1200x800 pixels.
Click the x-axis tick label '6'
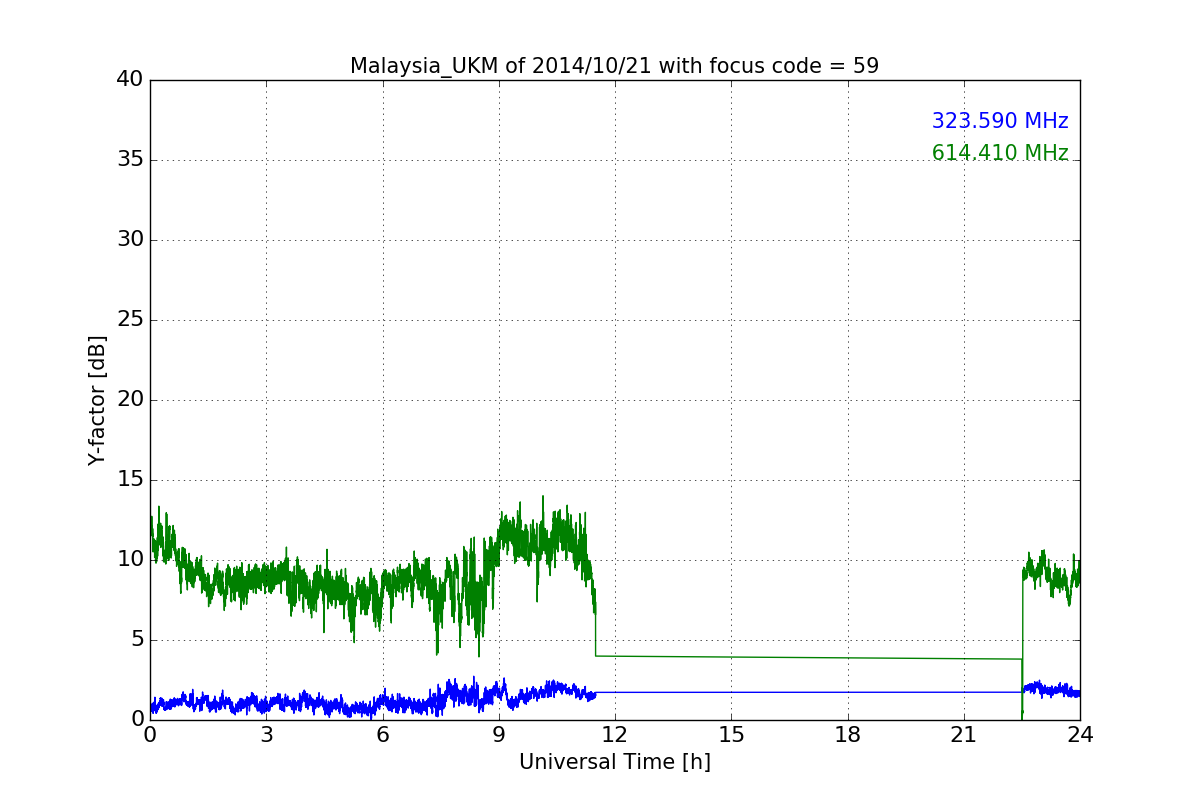383,735
